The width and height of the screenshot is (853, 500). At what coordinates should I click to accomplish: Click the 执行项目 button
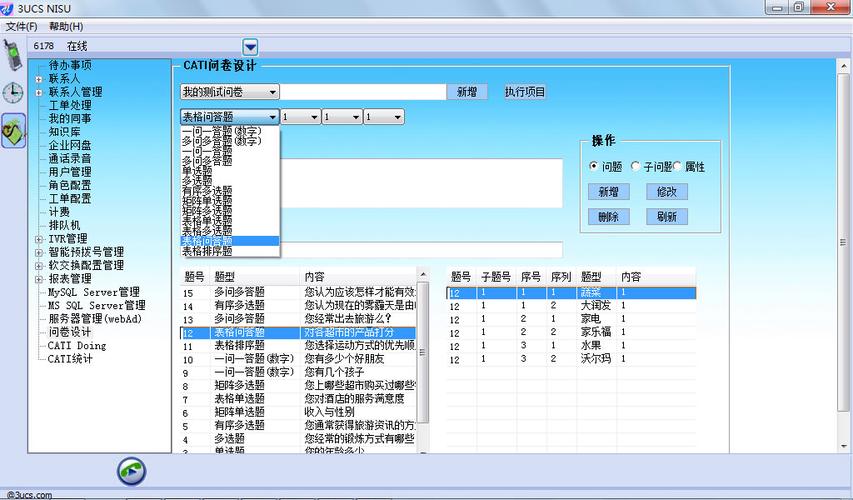[525, 92]
